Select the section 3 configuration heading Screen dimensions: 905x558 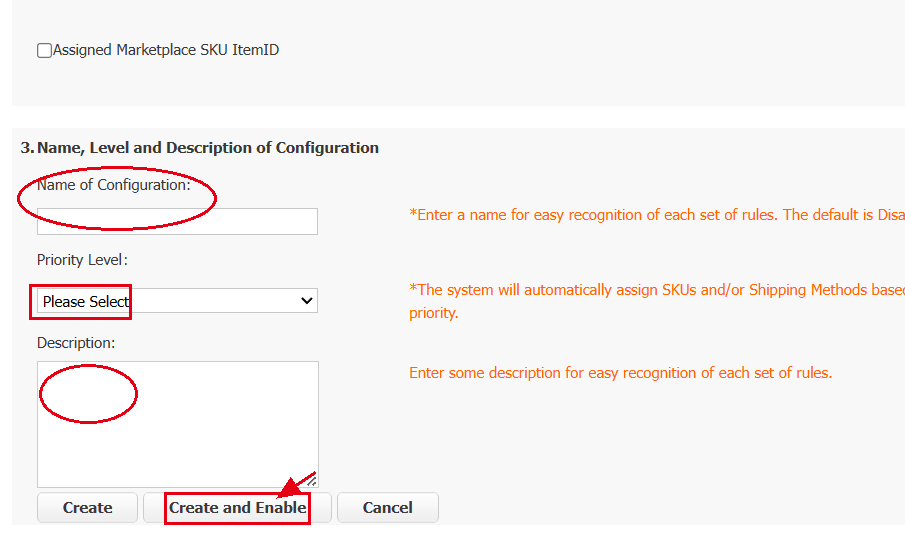coord(200,148)
